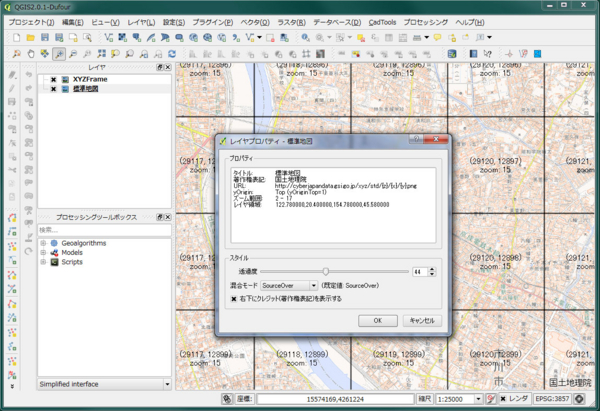Screen dimensions: 600x411
Task: Open the プロセッシング menu
Action: [x=426, y=22]
